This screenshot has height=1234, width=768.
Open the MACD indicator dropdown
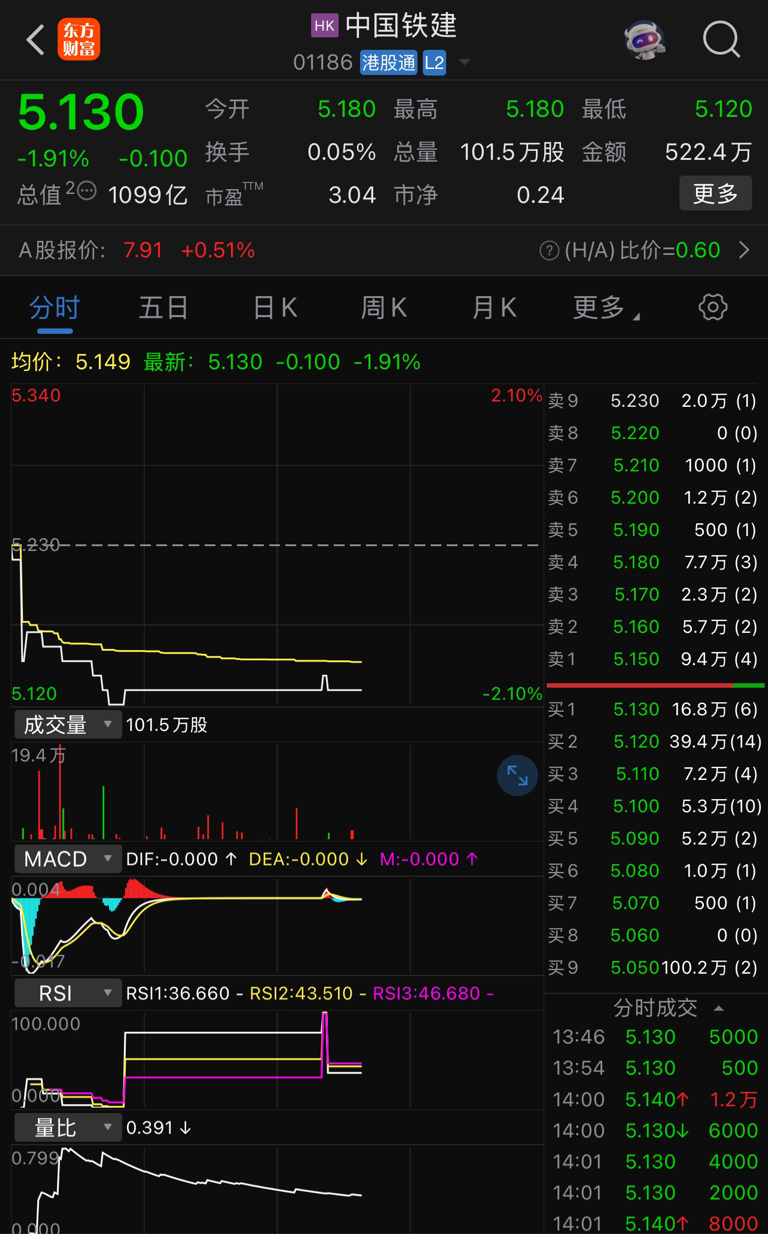tap(67, 859)
